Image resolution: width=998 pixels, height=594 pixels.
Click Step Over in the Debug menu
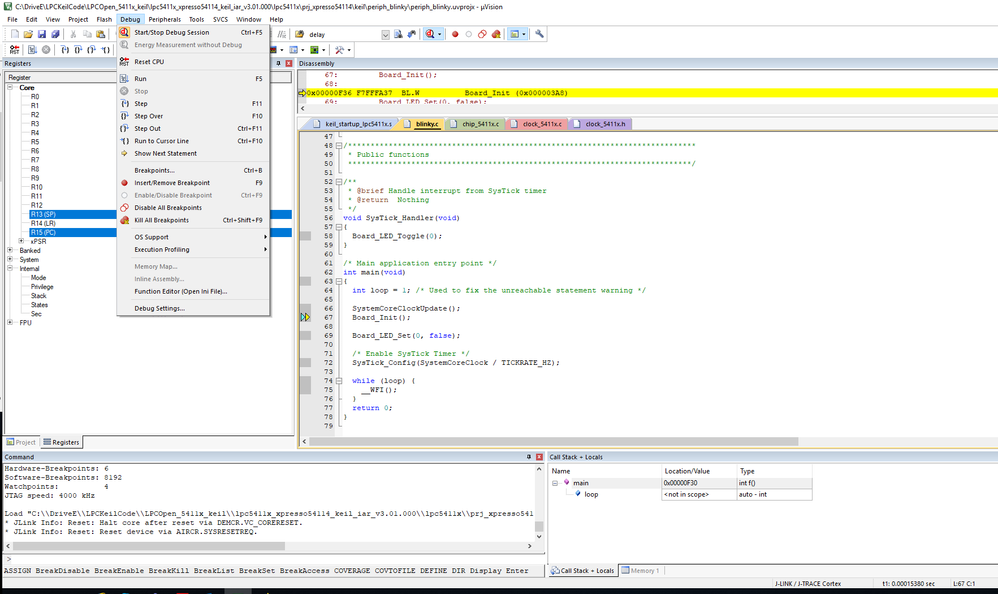(148, 116)
